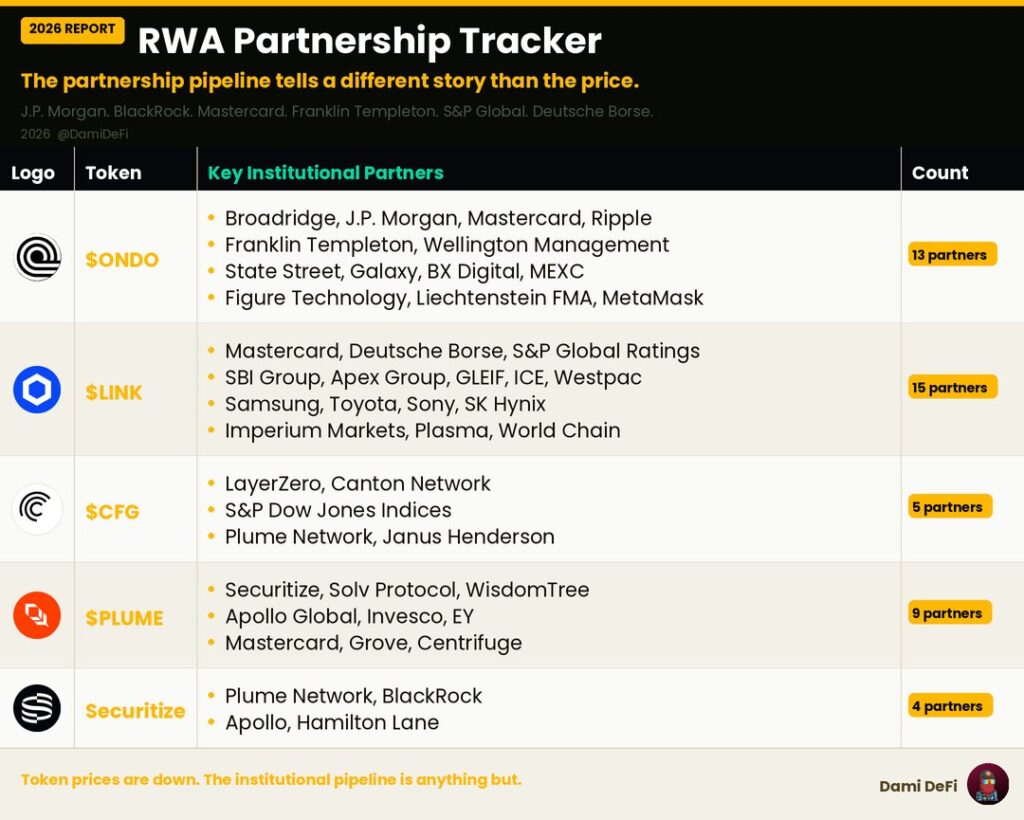This screenshot has width=1024, height=820.
Task: Click State Street, Galaxy, BX Digital line
Action: pos(404,272)
